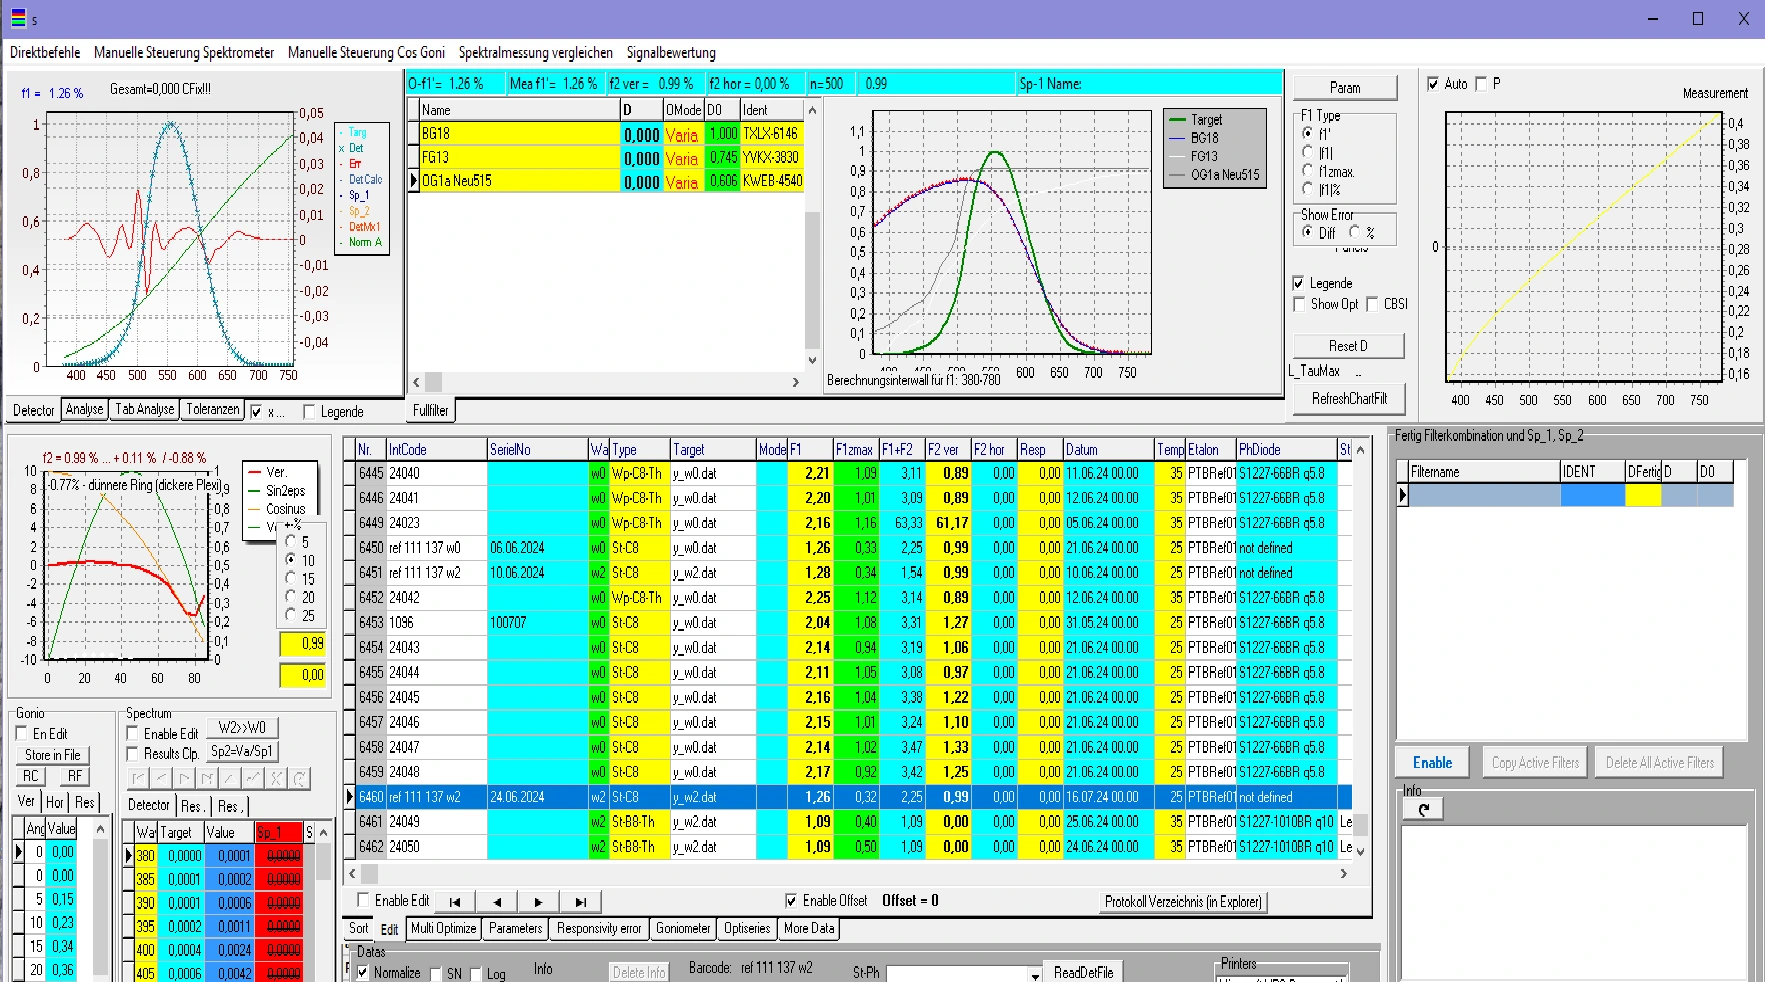The height and width of the screenshot is (982, 1765).
Task: Select the OG1a Neu515 filter row
Action: pyautogui.click(x=606, y=181)
